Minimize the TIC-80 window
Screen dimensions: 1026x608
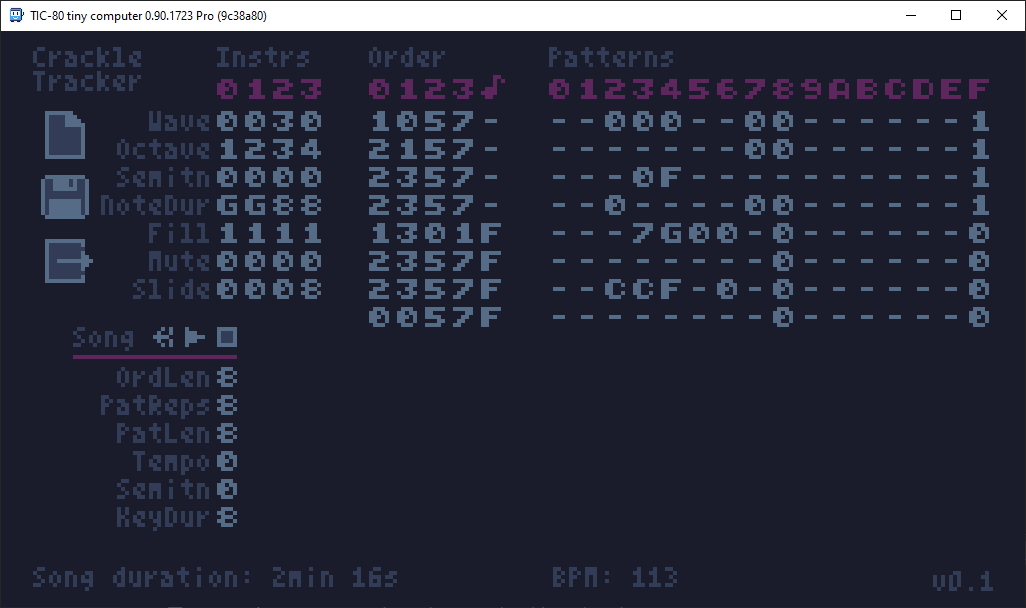click(911, 15)
